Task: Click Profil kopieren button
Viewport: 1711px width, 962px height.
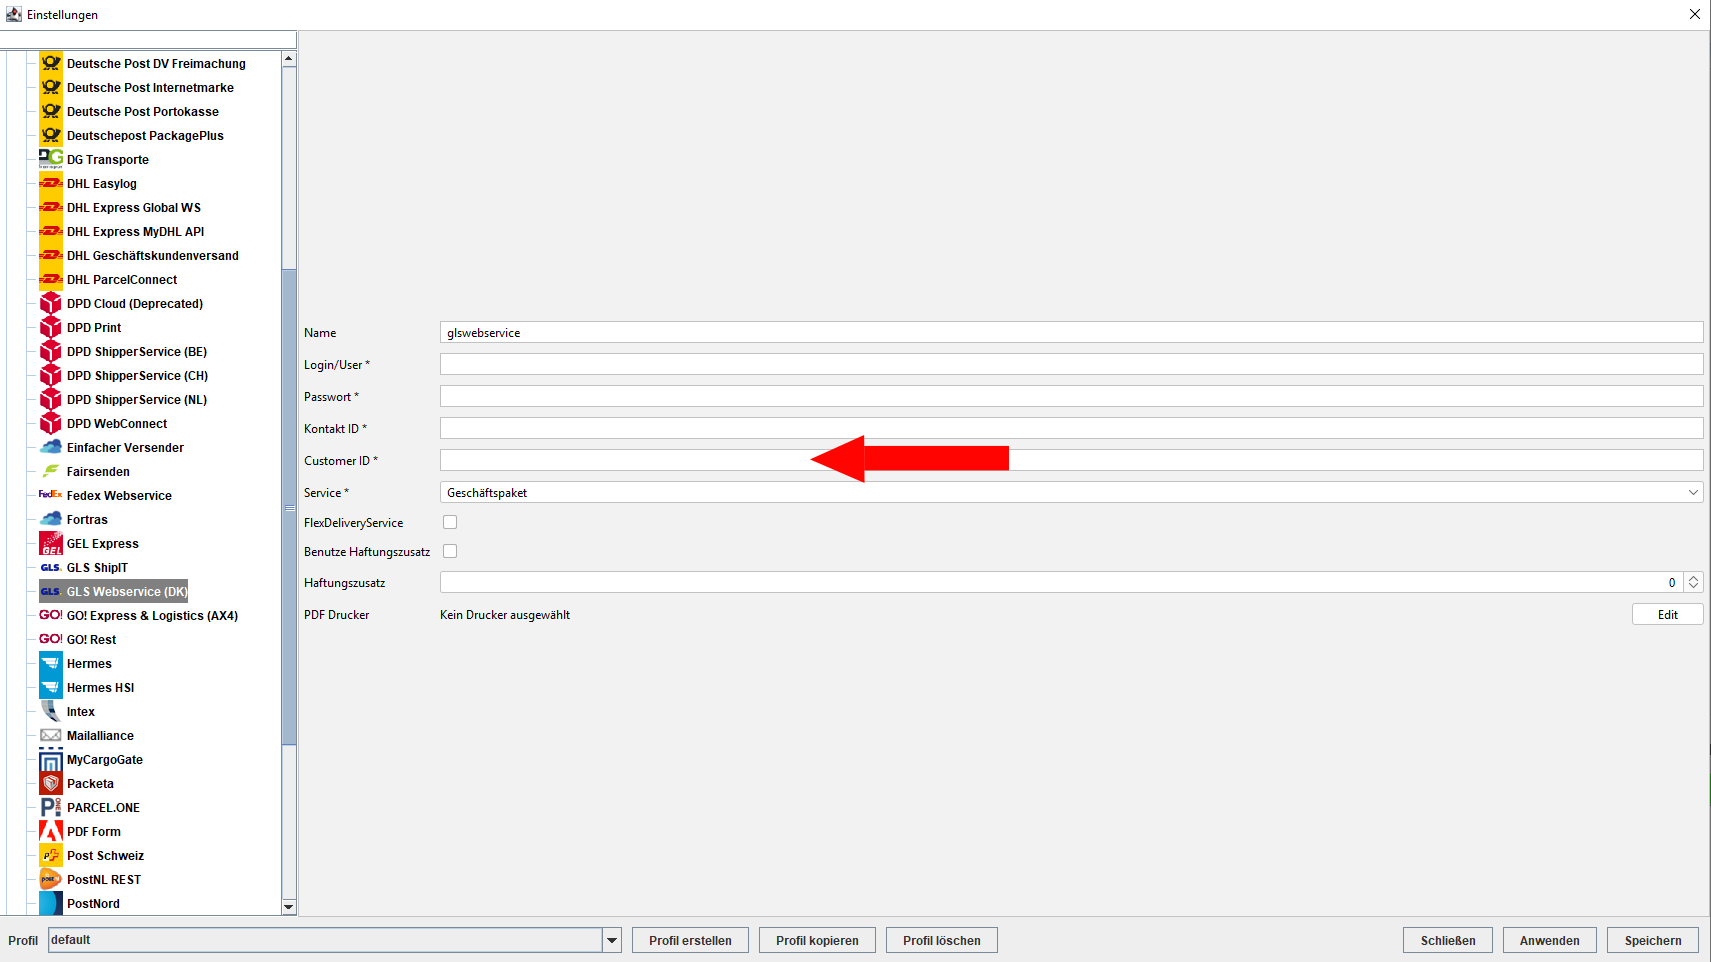Action: pos(817,940)
